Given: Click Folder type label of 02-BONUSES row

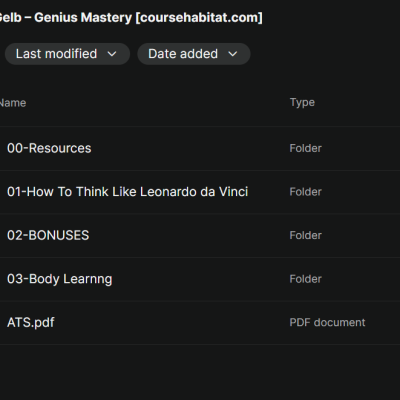Looking at the screenshot, I should (x=306, y=235).
